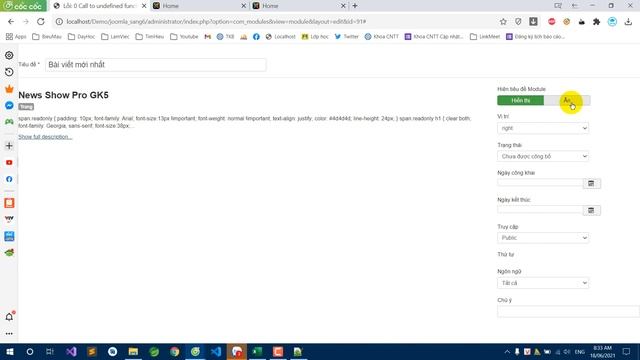Set module title to Ẩn

[x=567, y=100]
